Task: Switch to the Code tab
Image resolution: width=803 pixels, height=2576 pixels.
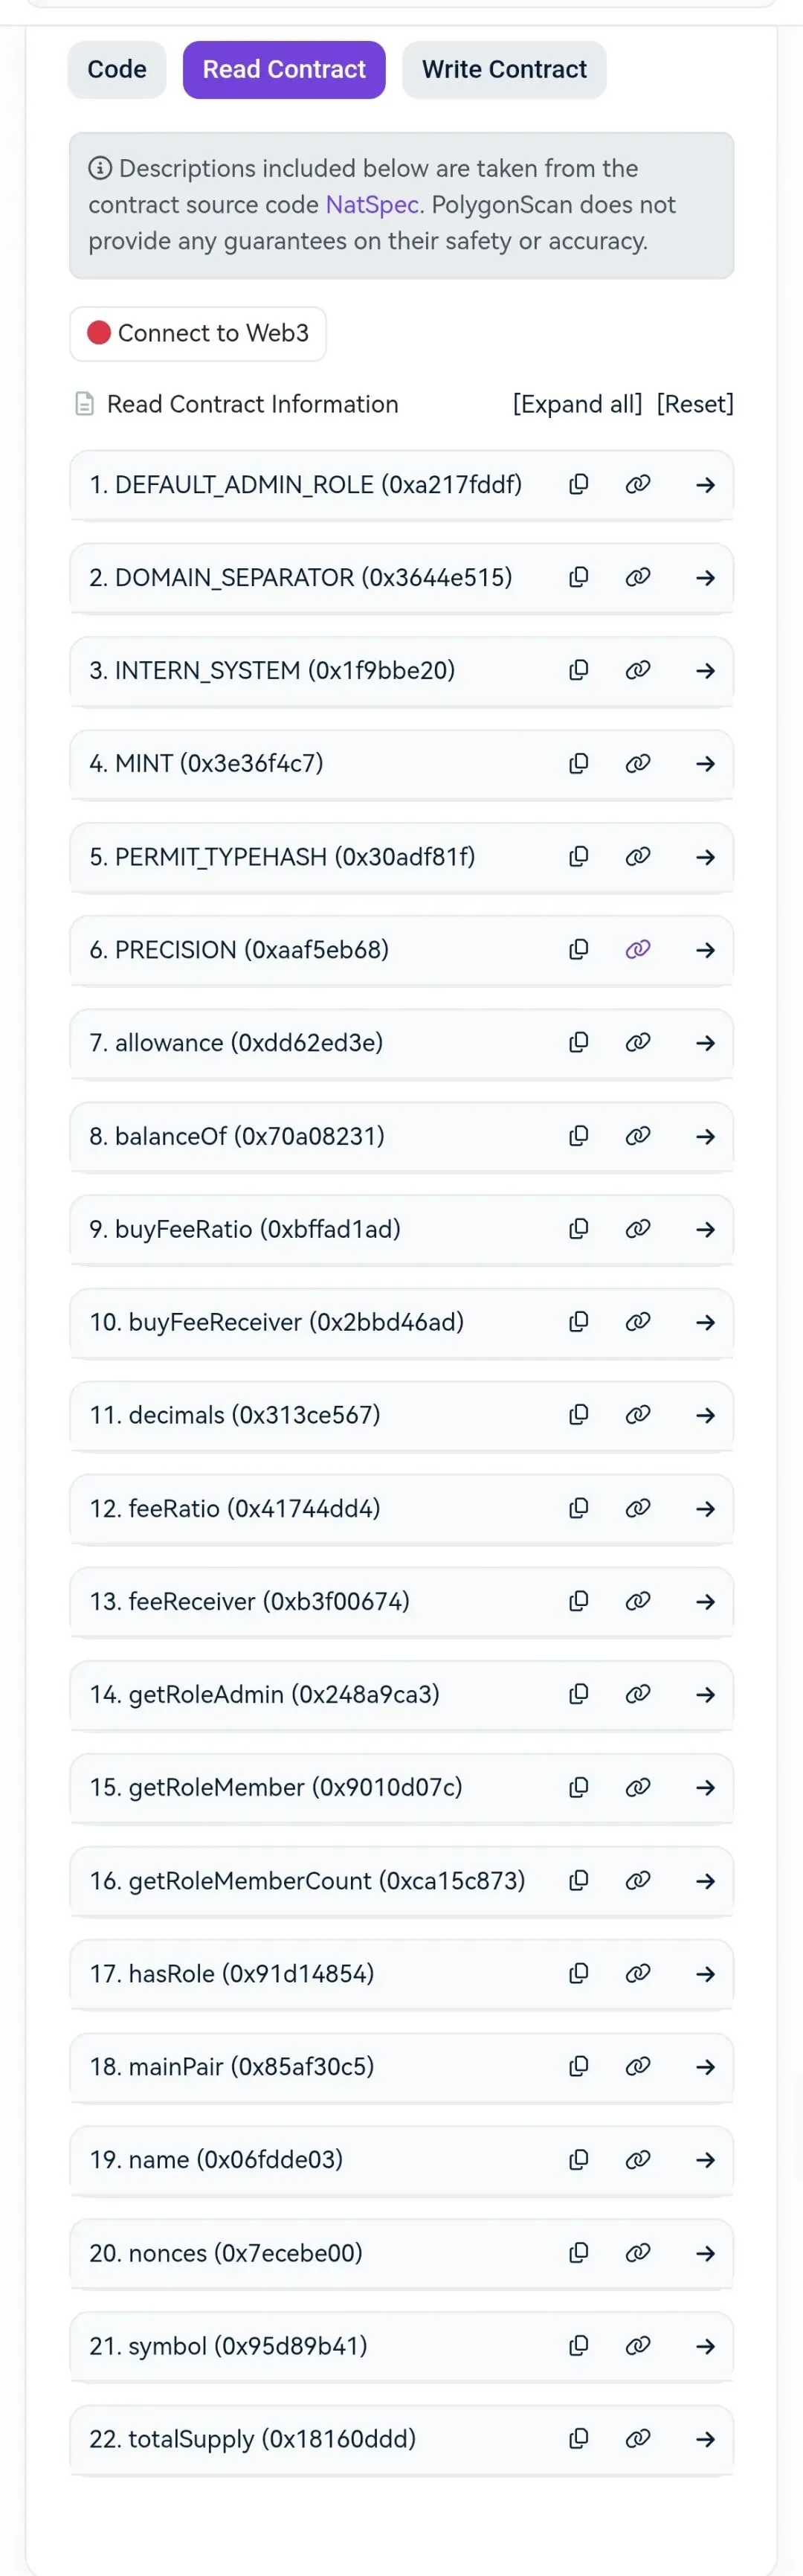Action: 117,70
